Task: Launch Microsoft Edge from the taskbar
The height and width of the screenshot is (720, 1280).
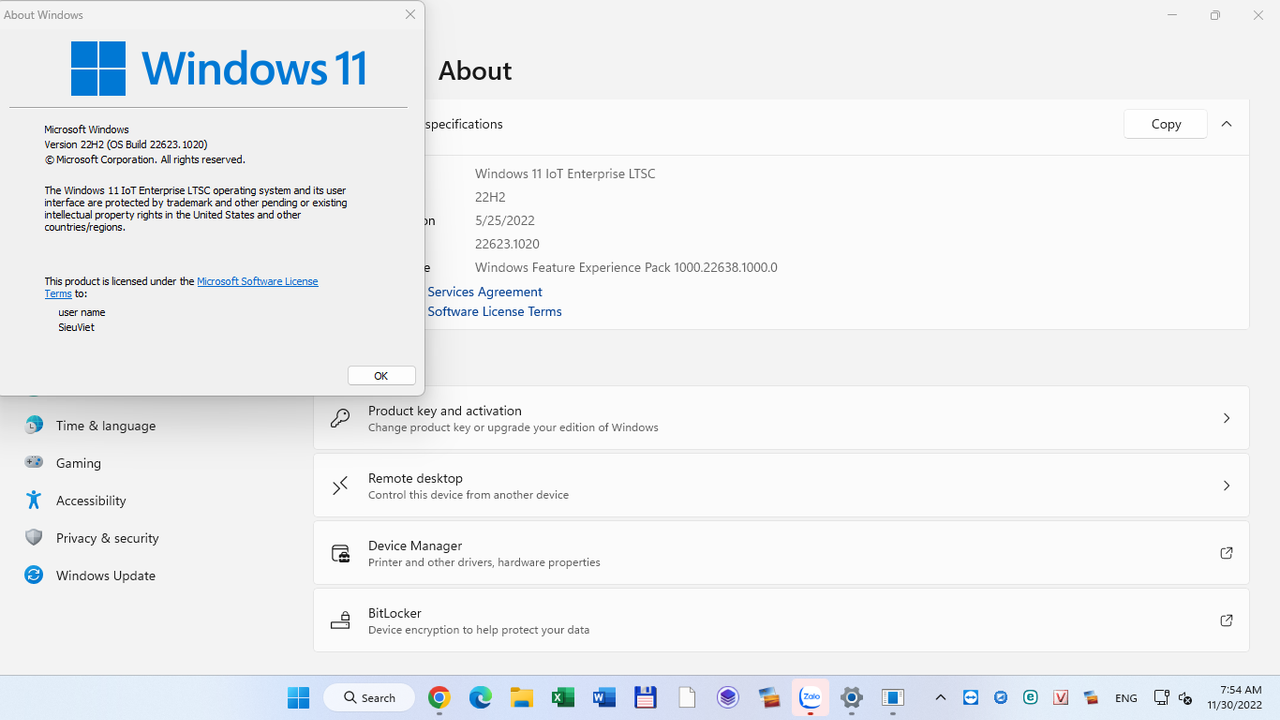Action: coord(480,697)
